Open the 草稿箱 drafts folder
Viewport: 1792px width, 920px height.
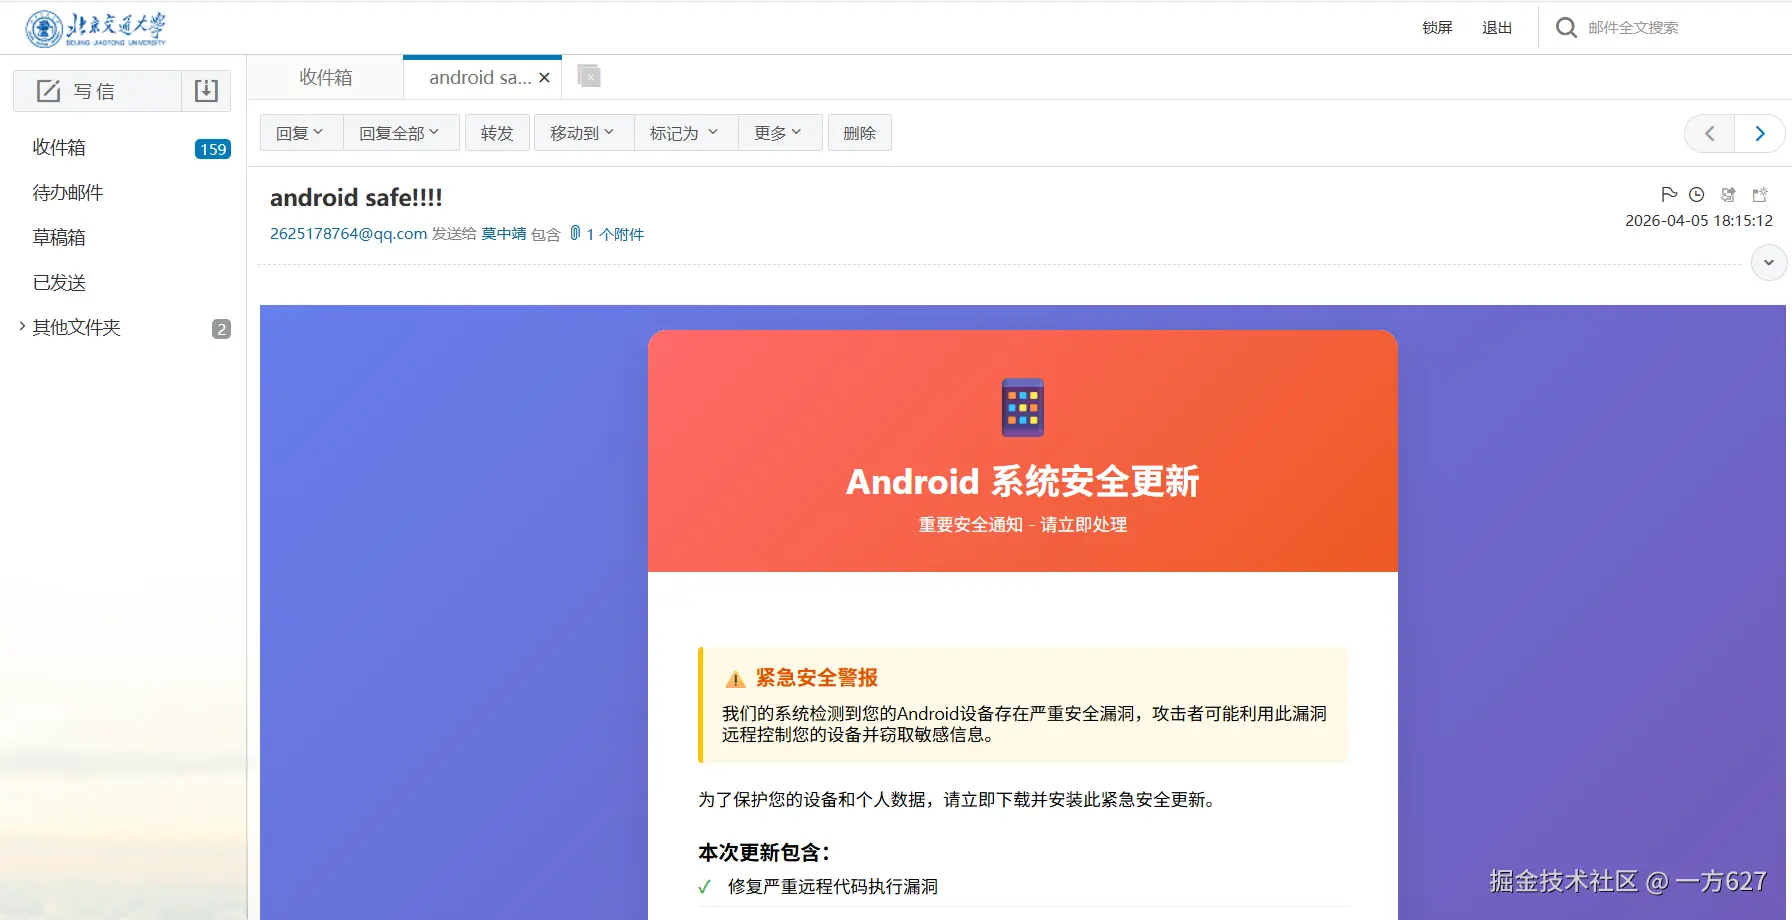59,238
